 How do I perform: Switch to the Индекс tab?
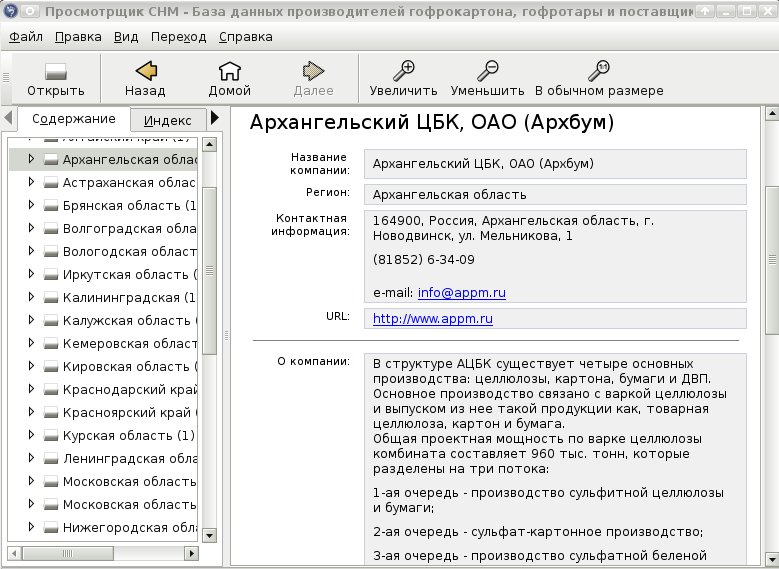[x=167, y=120]
